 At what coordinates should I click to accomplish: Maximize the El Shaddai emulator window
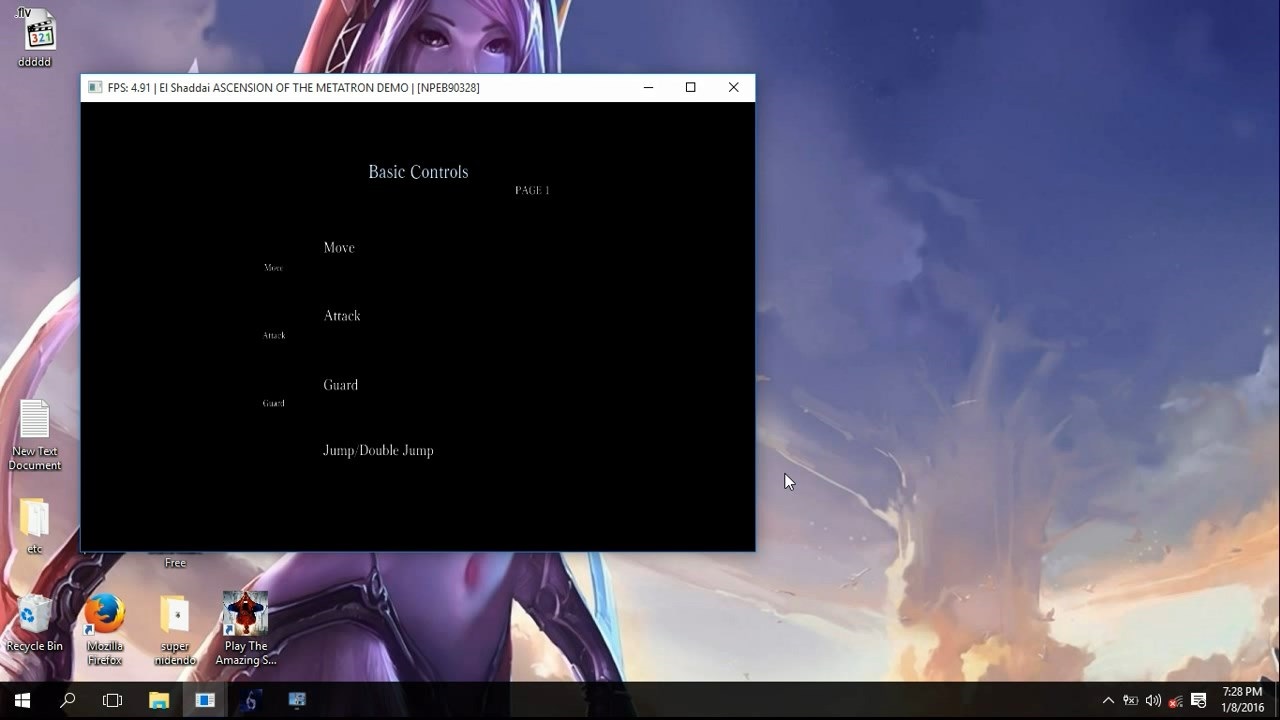[690, 88]
